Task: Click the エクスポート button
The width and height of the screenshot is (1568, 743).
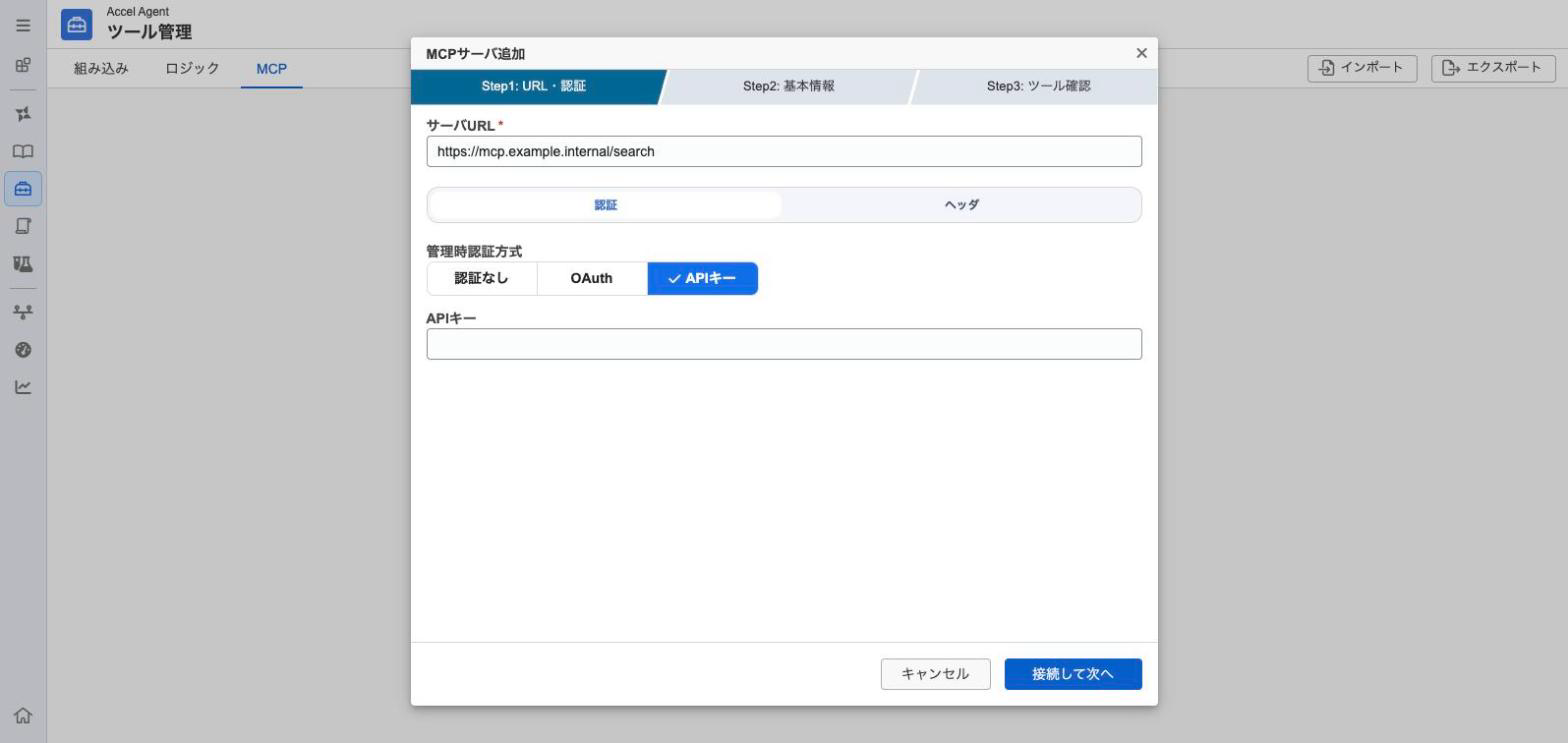Action: (1493, 68)
